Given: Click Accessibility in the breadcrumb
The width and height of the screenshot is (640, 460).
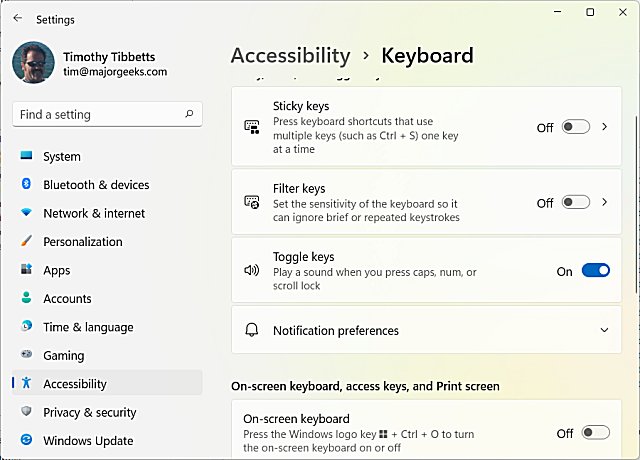Looking at the screenshot, I should pyautogui.click(x=290, y=56).
